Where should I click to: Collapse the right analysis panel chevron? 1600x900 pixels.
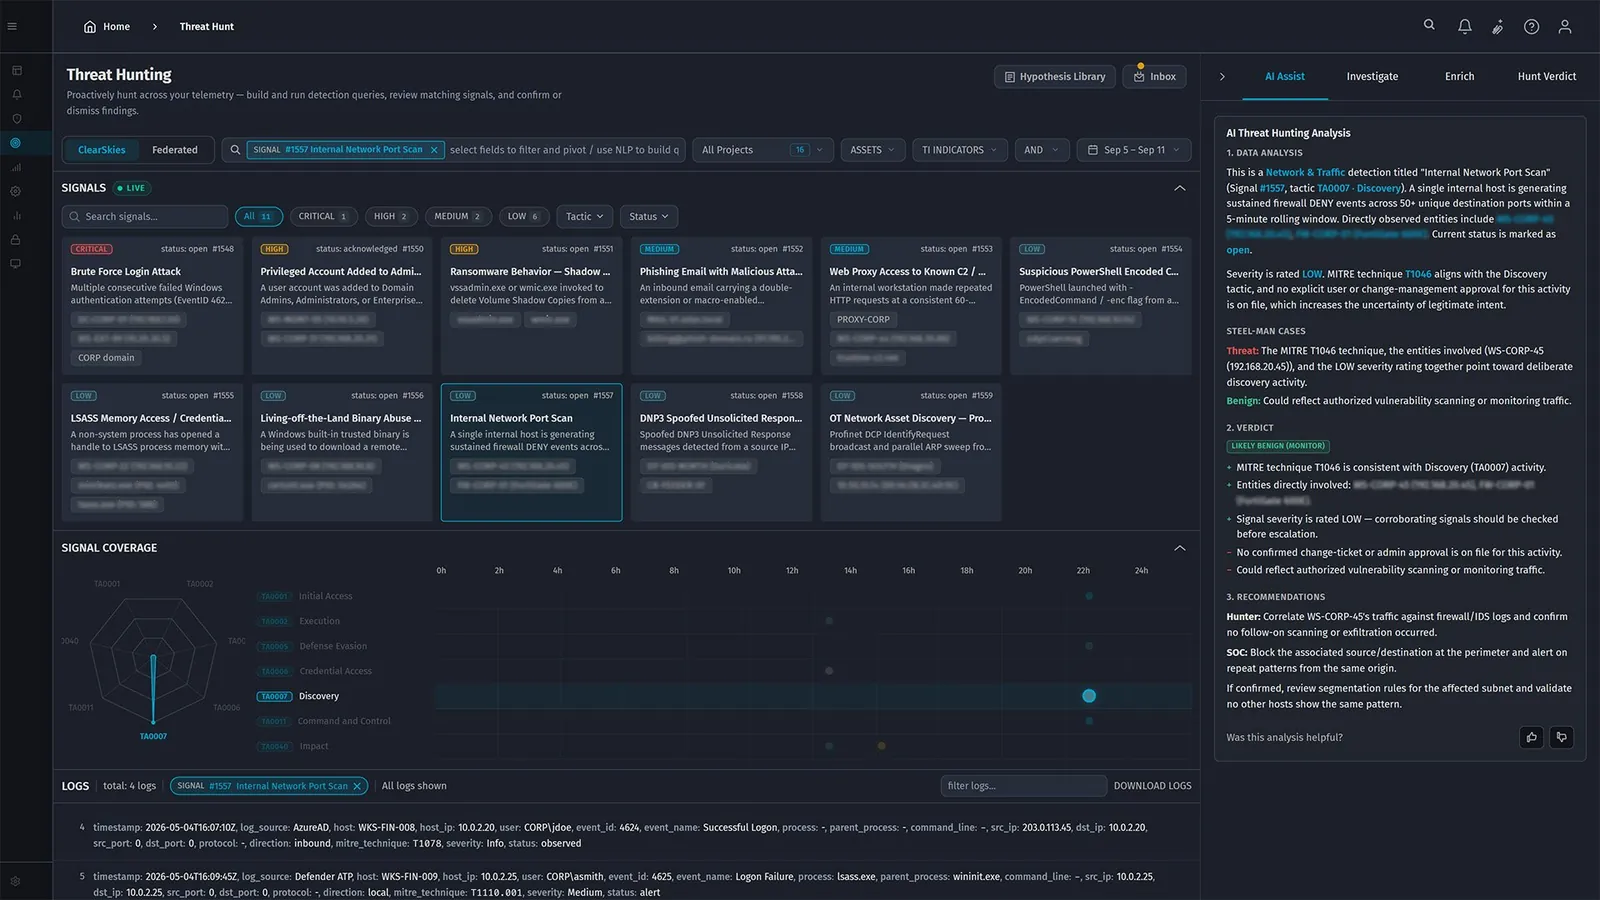click(x=1222, y=77)
